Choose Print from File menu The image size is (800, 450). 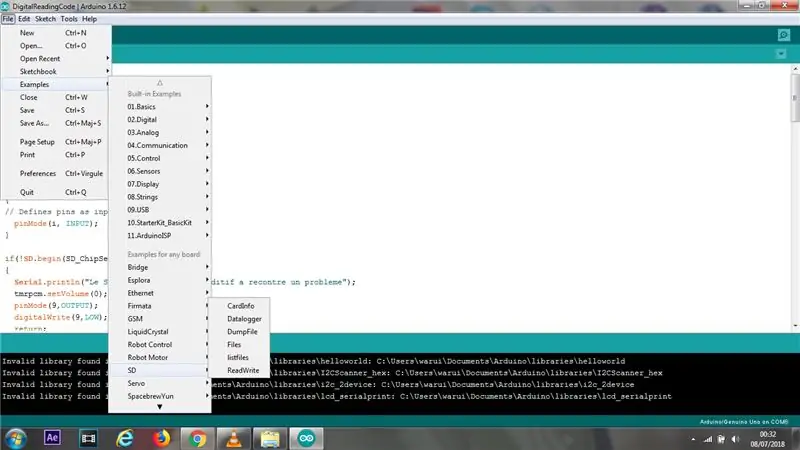(56, 155)
